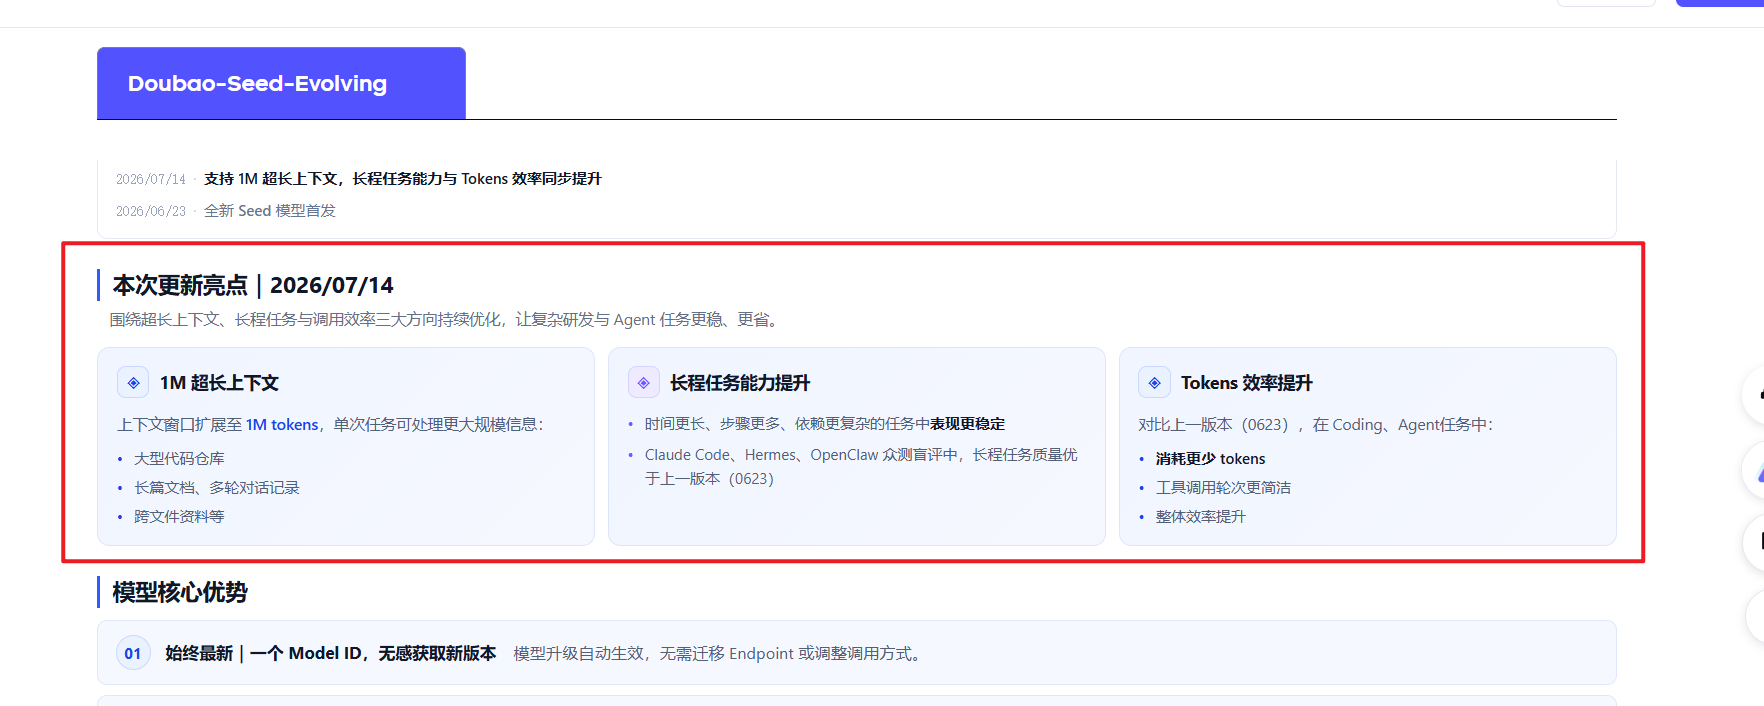The height and width of the screenshot is (706, 1764).
Task: Click the 围绕超长上下文 subtitle line
Action: click(x=446, y=320)
